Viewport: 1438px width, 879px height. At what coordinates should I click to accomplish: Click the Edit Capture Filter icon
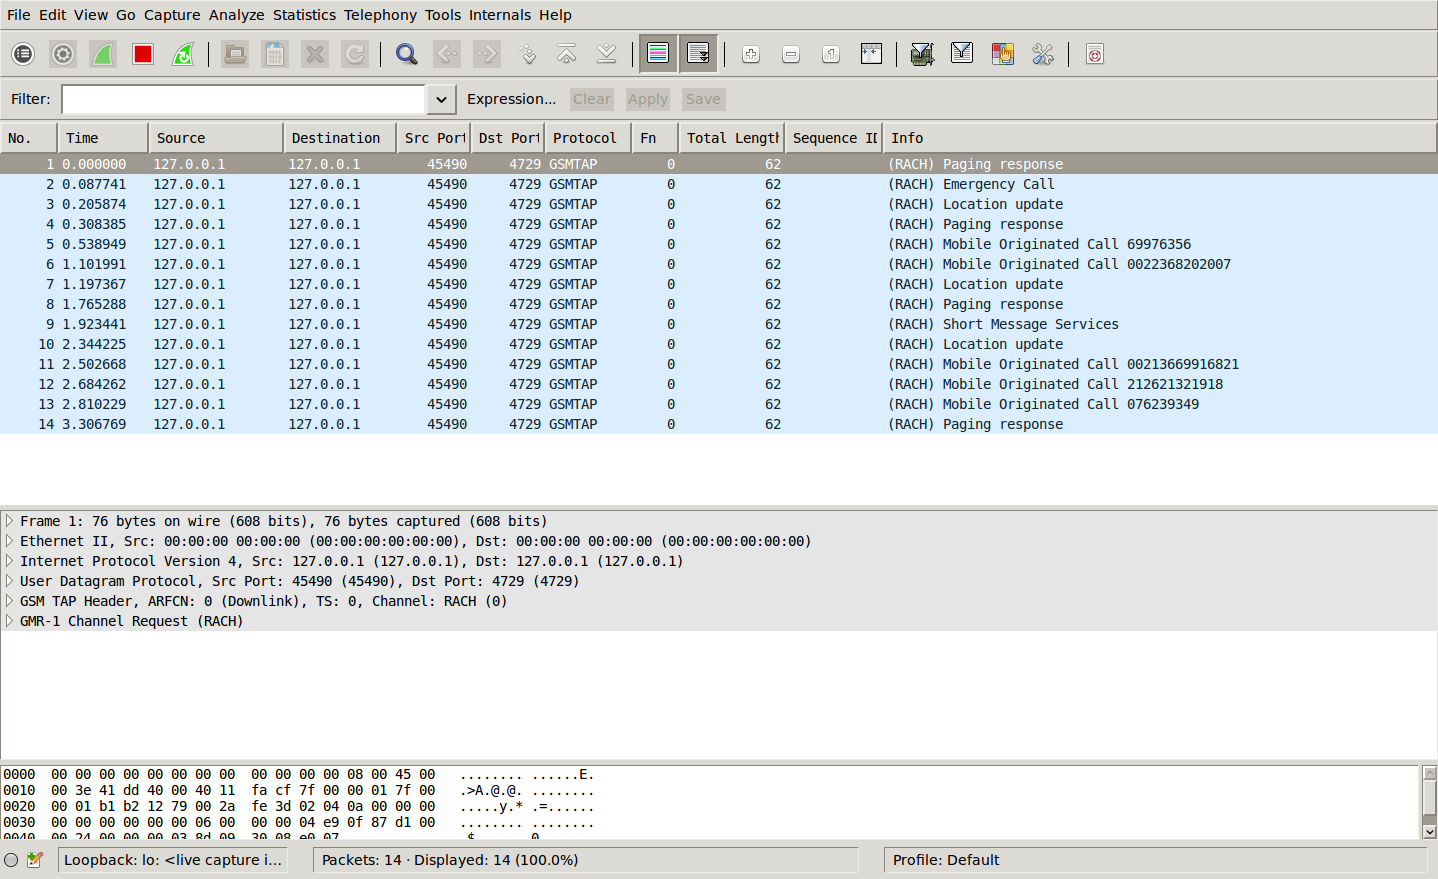922,54
